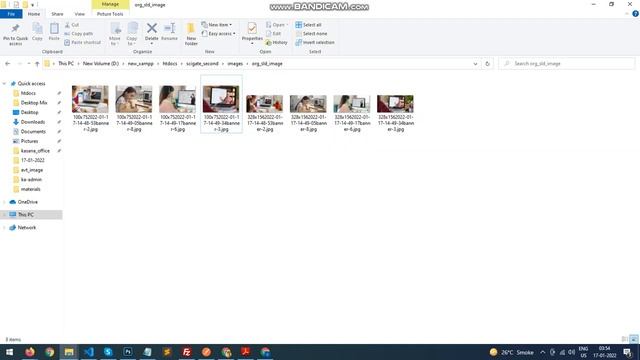Go up one folder level arrow
The width and height of the screenshot is (640, 360).
[x=37, y=64]
